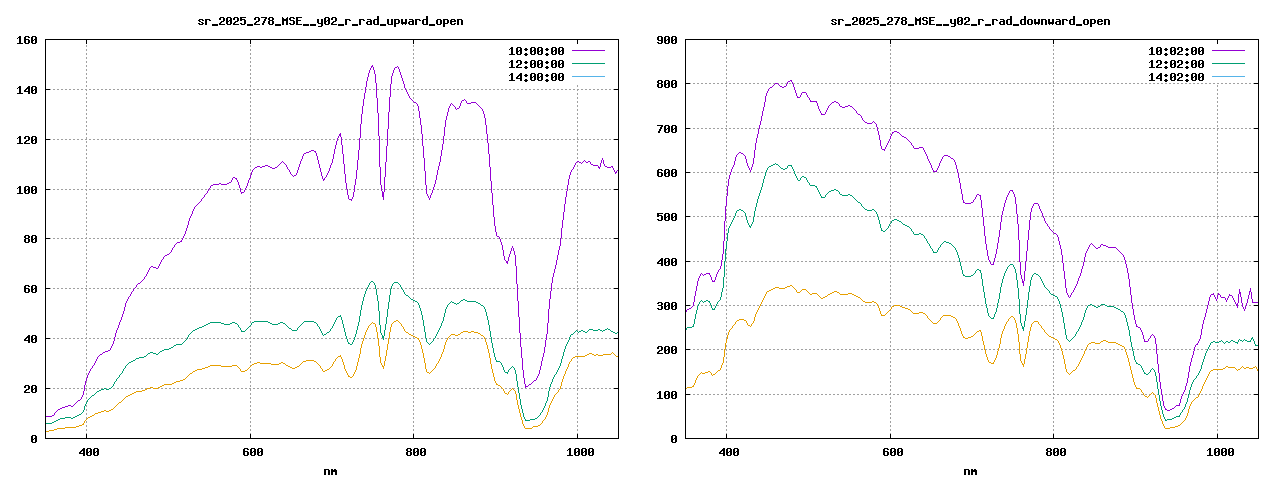Click the 600 tick on right chart x-axis
Screen dimensions: 1280x480
(x=891, y=453)
